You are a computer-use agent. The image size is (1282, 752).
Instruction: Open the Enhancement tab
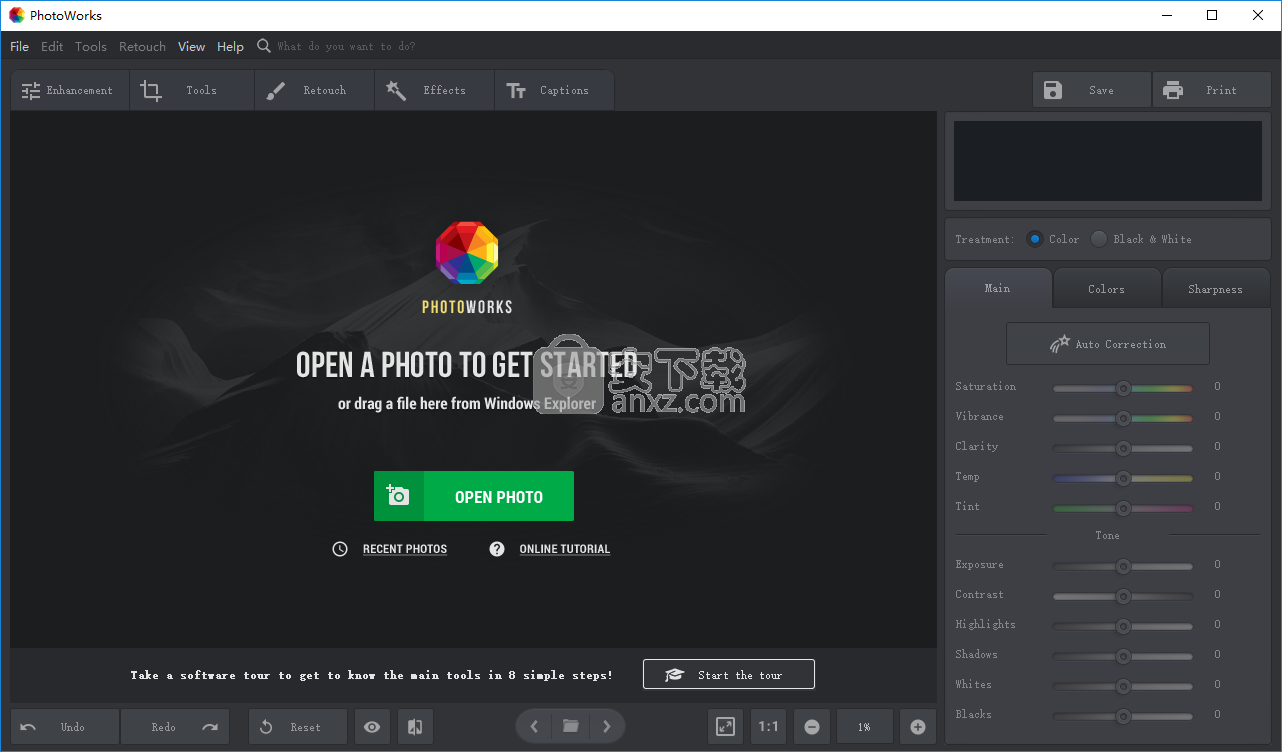70,90
